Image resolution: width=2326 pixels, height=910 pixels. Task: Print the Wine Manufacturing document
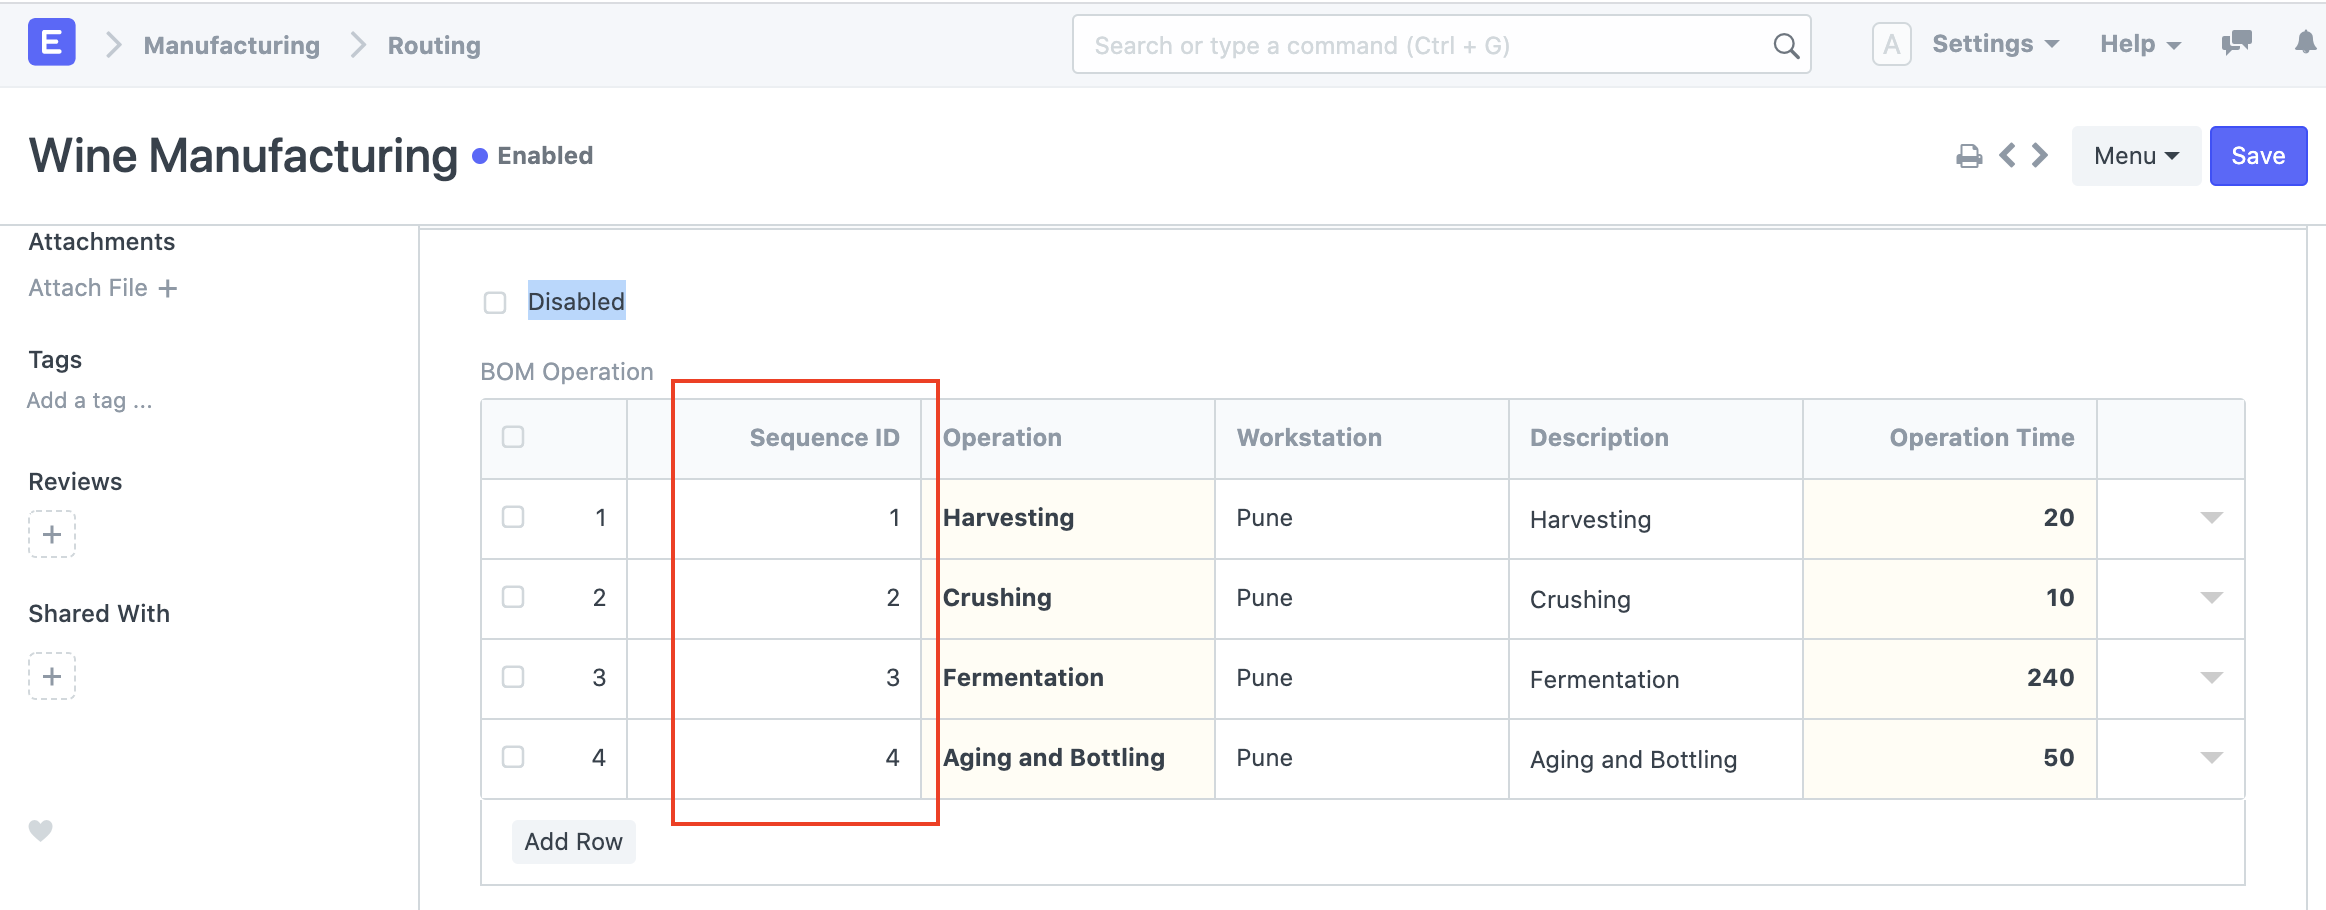click(x=1968, y=156)
